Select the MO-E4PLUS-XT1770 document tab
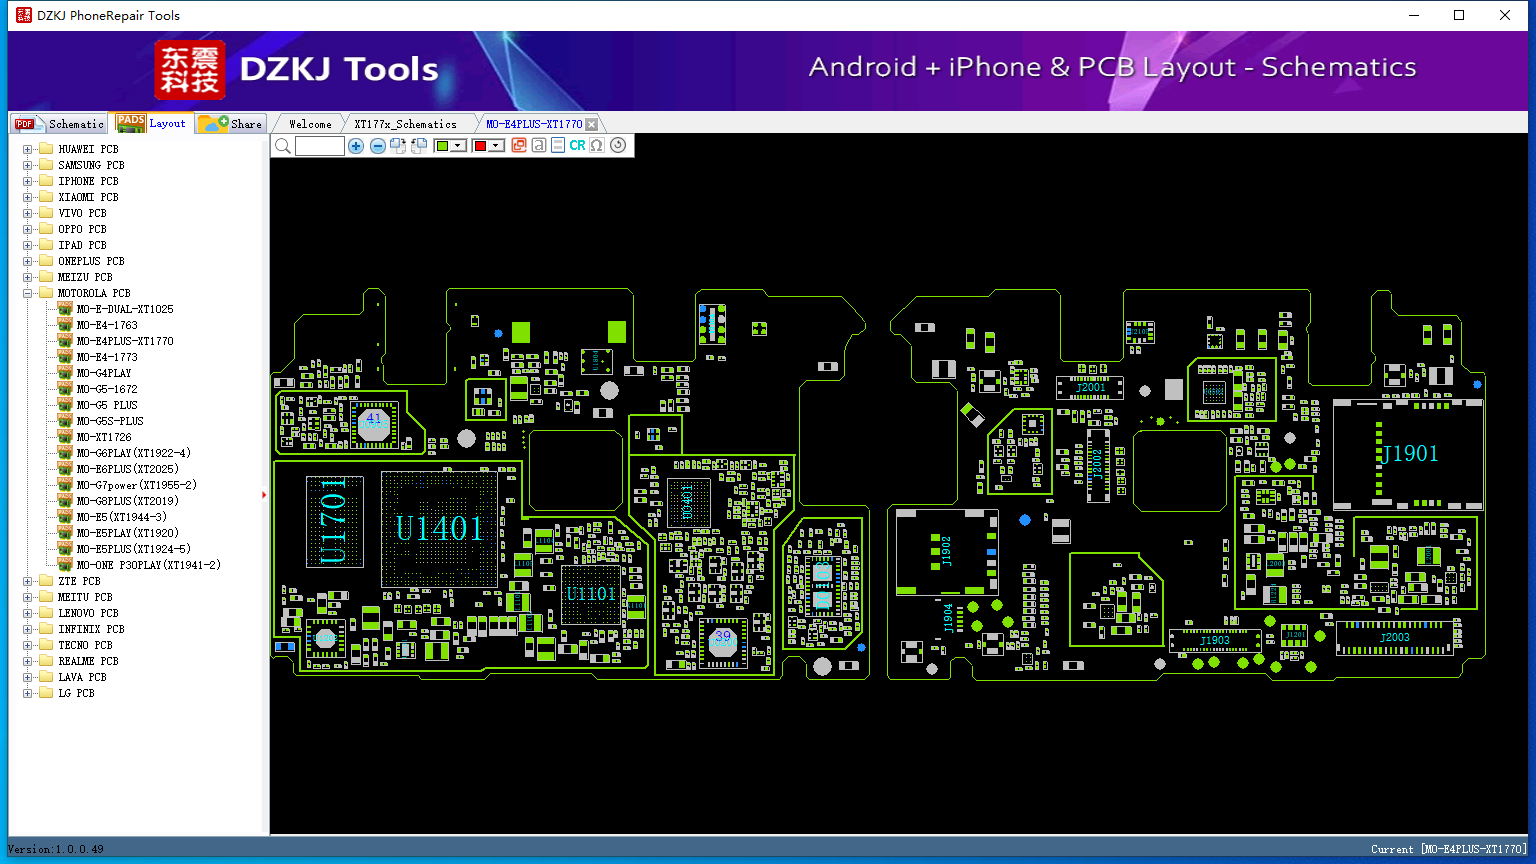 click(534, 124)
